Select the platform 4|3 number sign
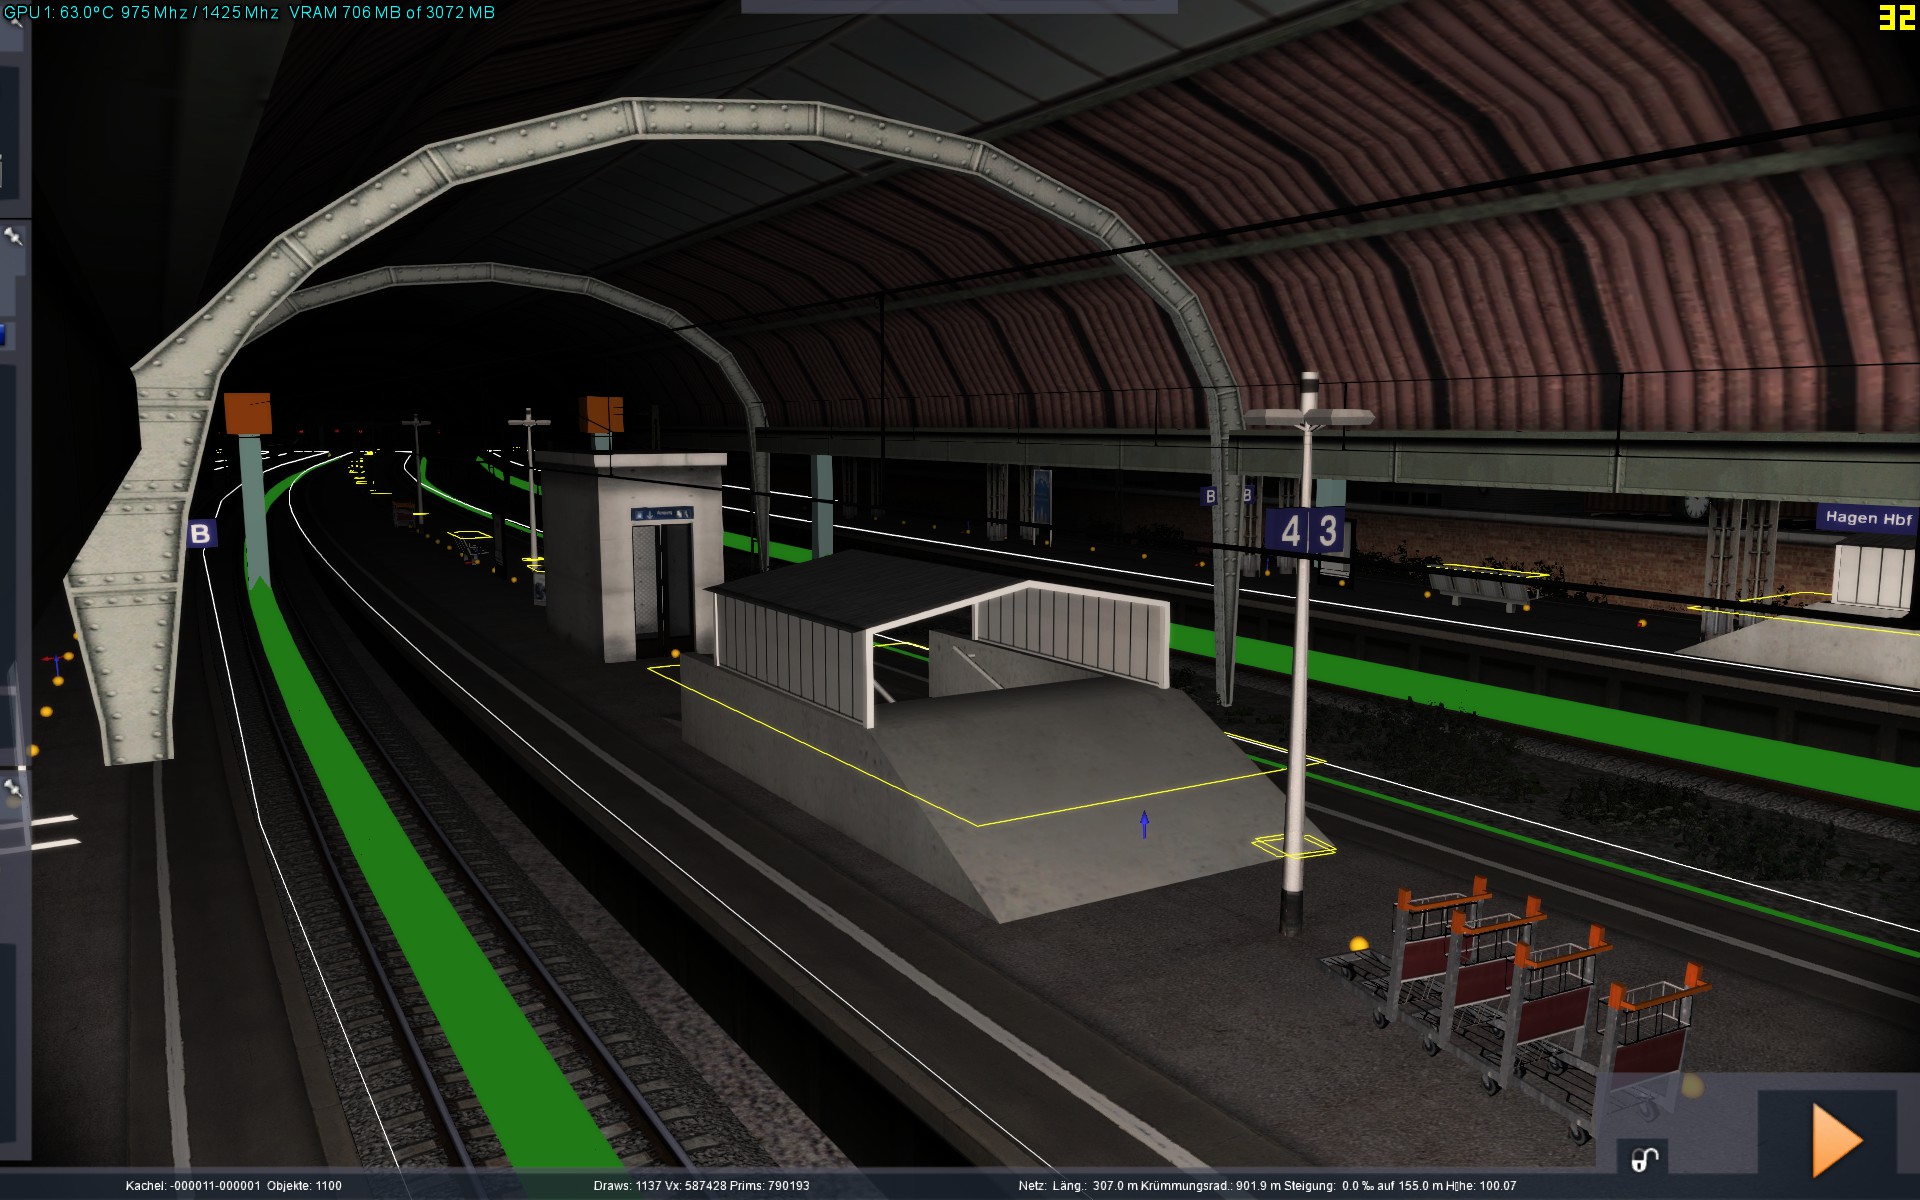The height and width of the screenshot is (1200, 1920). point(1306,531)
